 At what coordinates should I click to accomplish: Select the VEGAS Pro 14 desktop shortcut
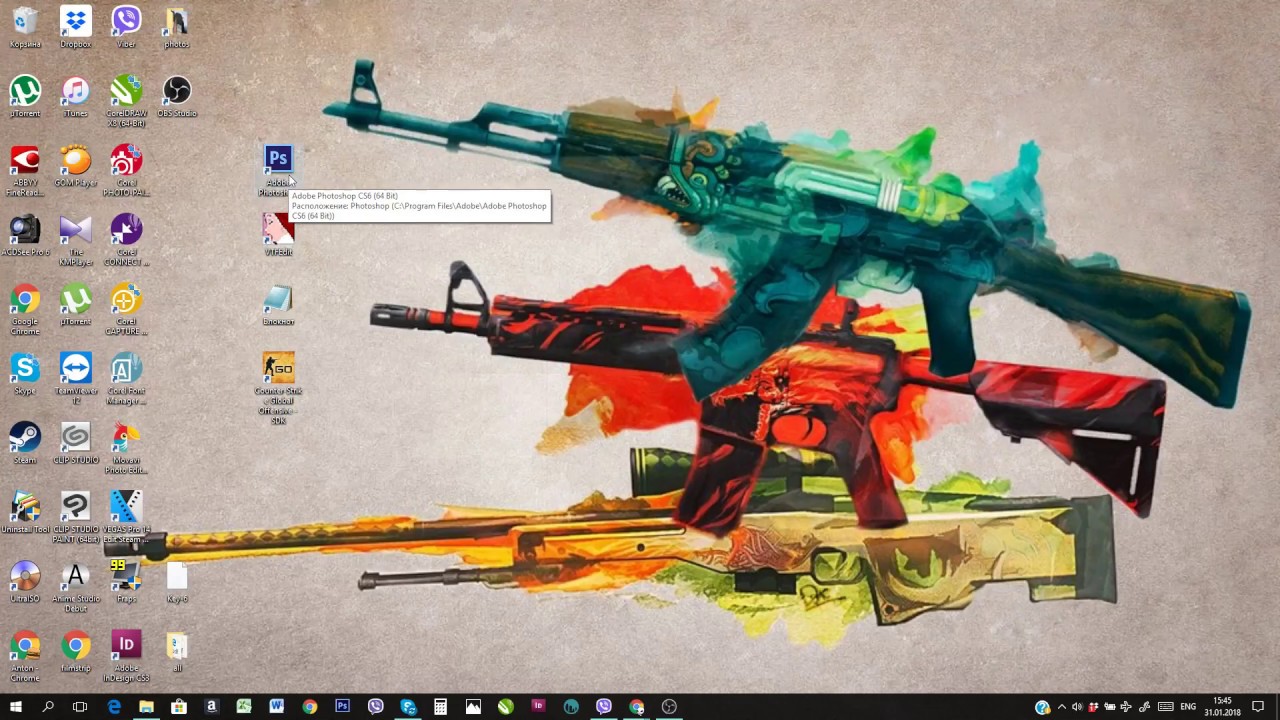coord(126,517)
